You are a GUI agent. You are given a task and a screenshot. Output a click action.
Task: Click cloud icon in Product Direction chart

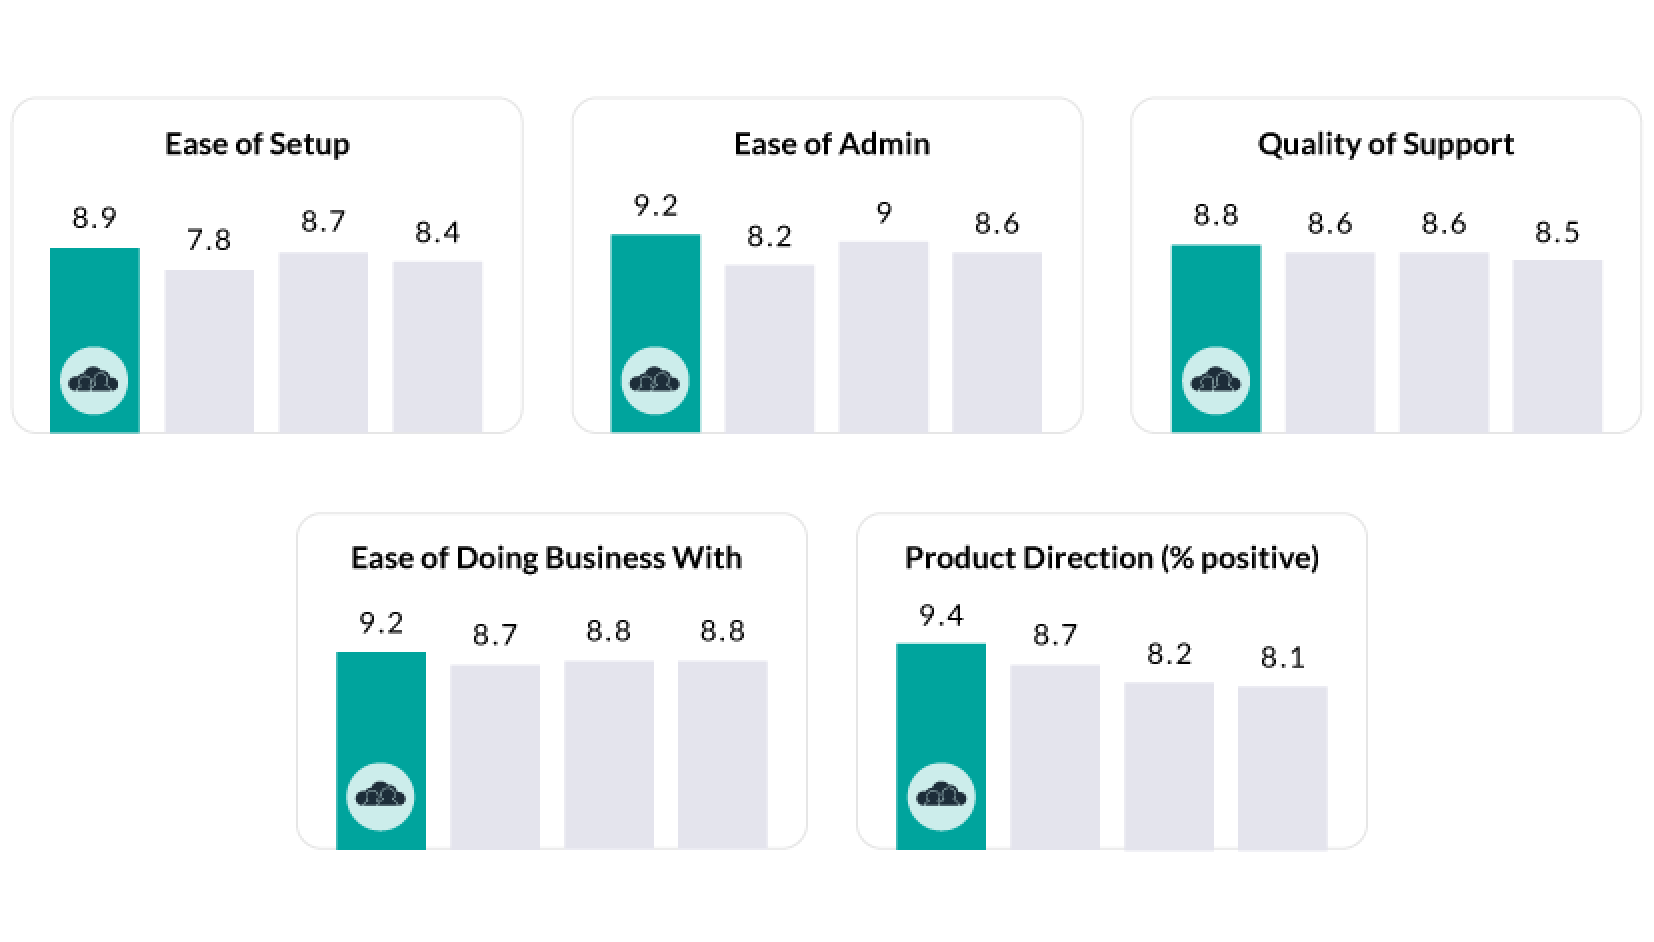941,797
